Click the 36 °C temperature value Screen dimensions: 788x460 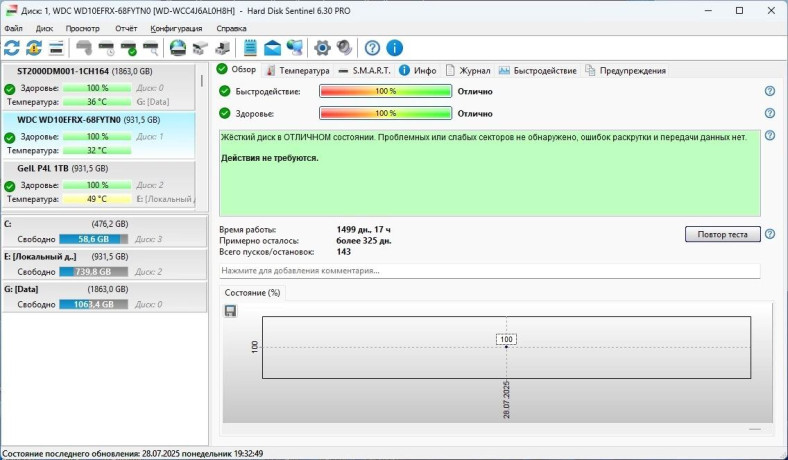click(x=97, y=102)
